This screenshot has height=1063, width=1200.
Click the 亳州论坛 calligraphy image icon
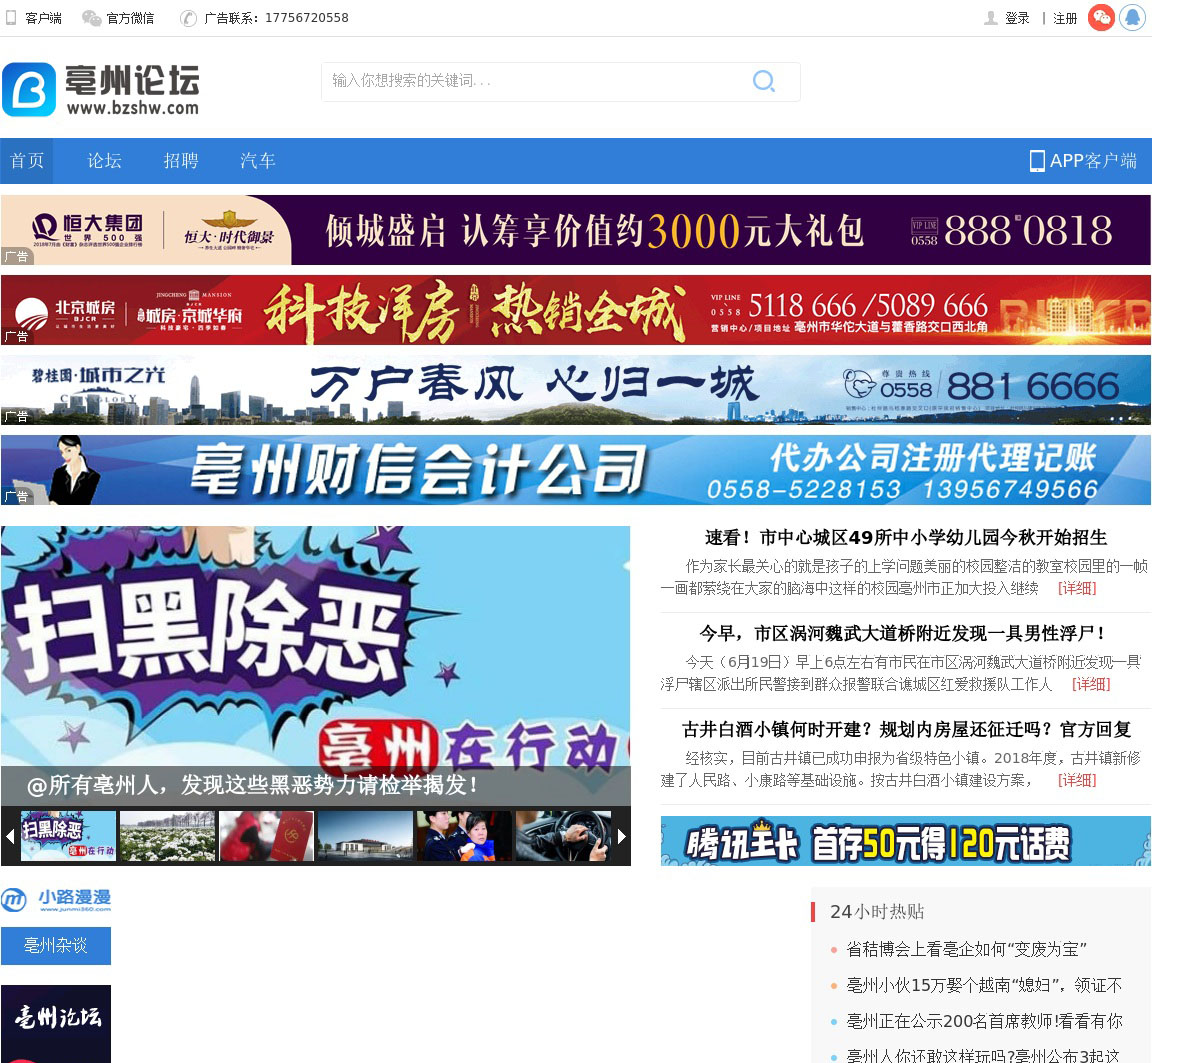[56, 1024]
